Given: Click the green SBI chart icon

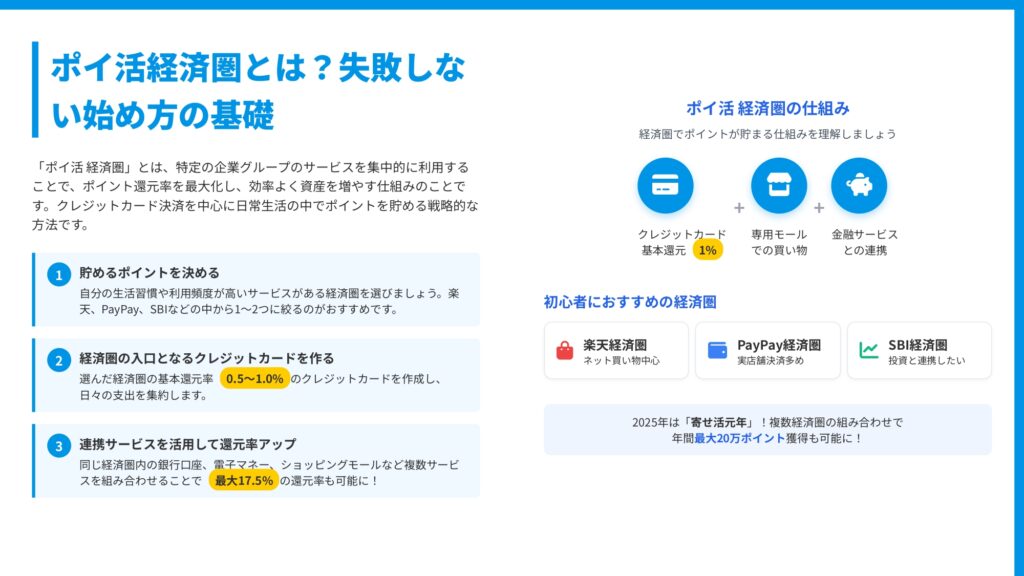Looking at the screenshot, I should [x=869, y=350].
